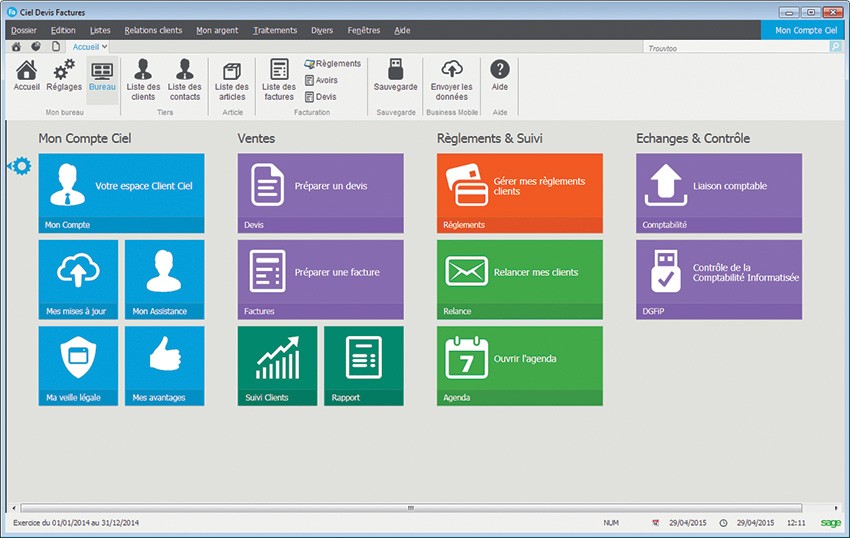Open Gérer mes règlements clients tile
This screenshot has height=538, width=850.
coord(519,193)
